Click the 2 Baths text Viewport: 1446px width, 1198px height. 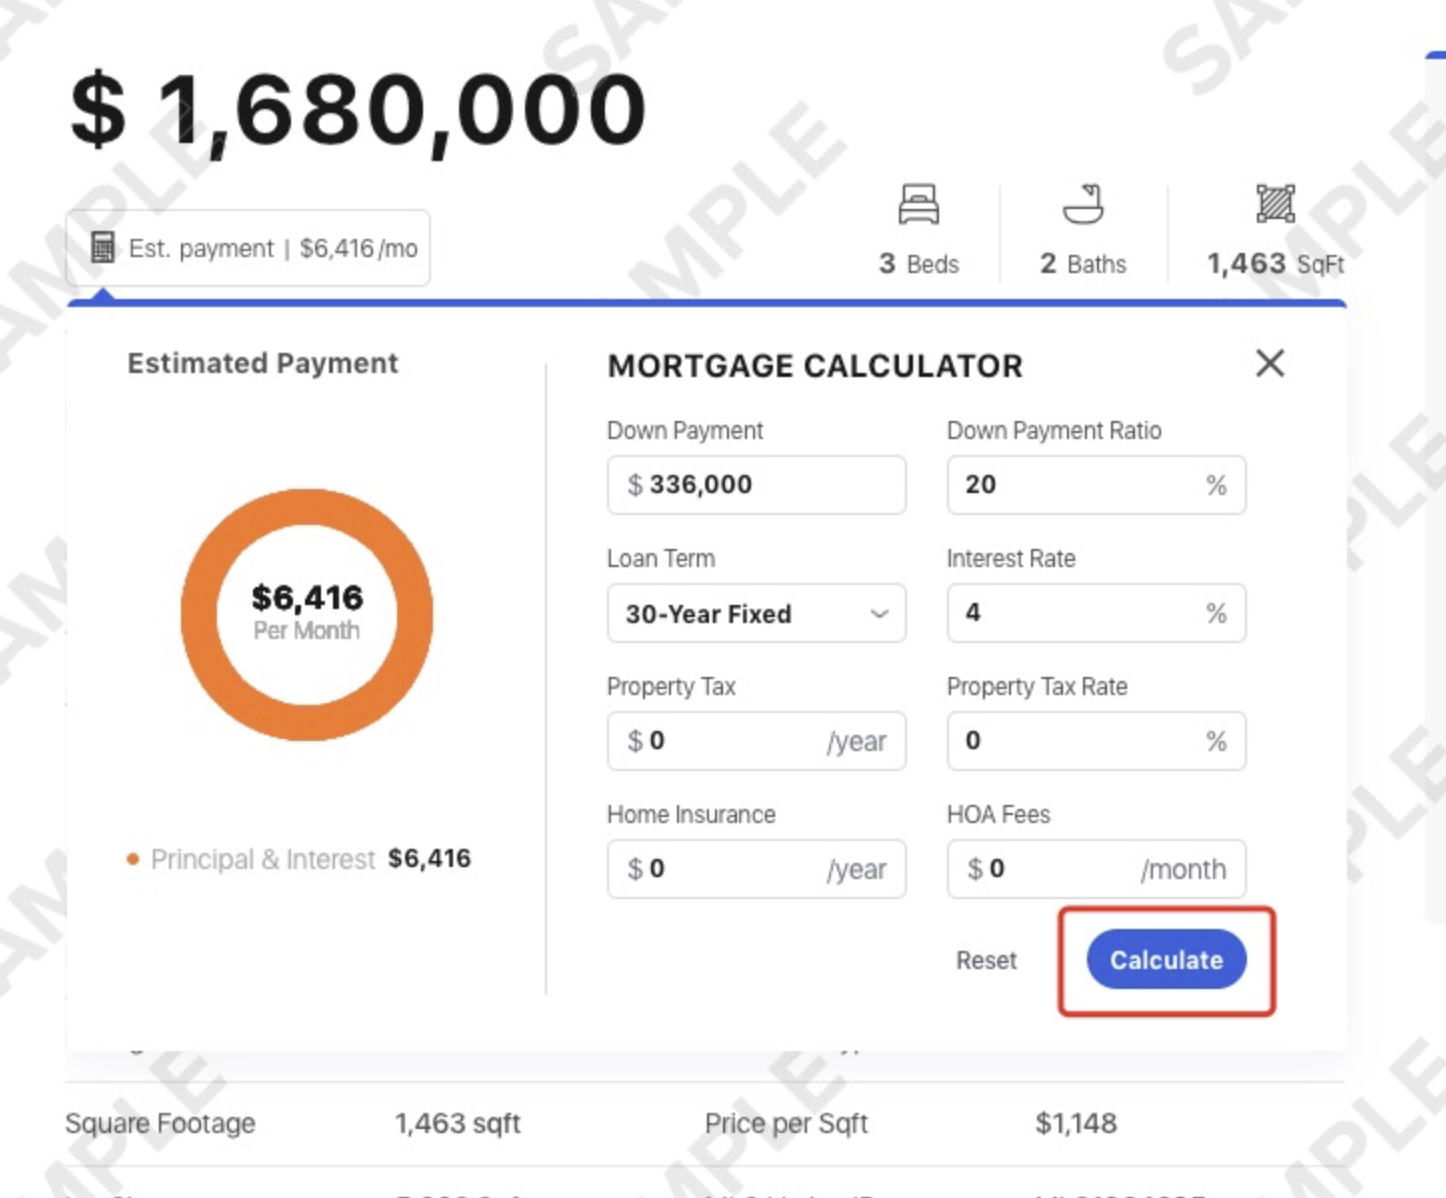pos(1083,264)
